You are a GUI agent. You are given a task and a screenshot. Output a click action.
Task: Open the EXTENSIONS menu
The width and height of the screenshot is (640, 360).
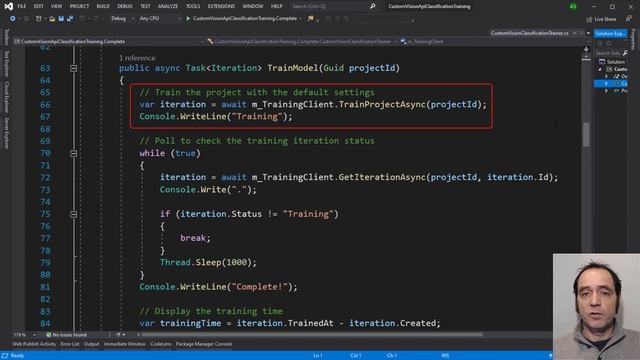pos(221,6)
